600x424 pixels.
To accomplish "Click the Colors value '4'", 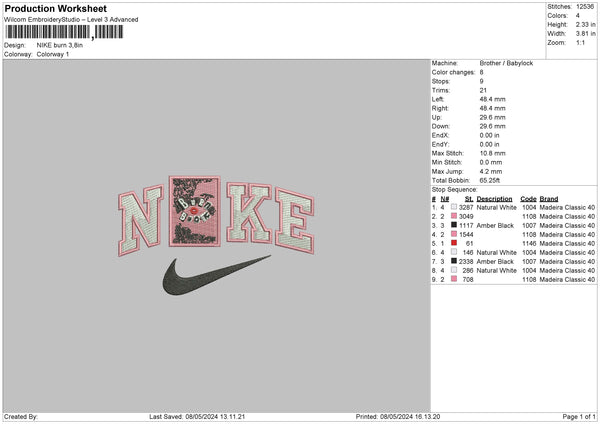I will click(578, 16).
